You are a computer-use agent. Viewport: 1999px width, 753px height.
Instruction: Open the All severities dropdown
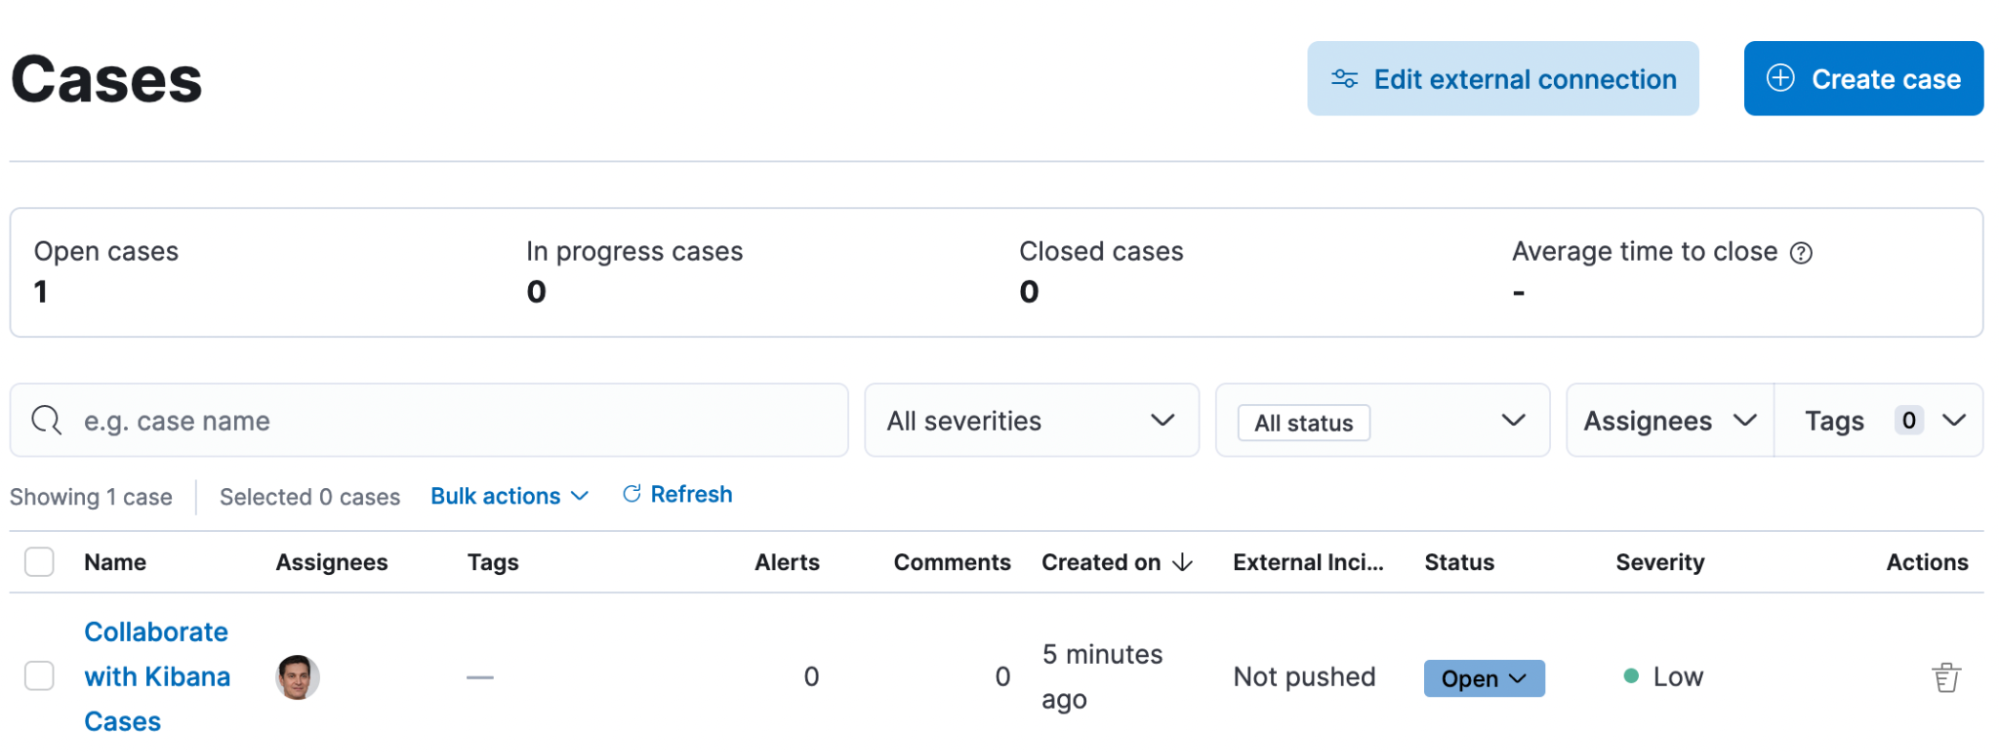point(1031,421)
